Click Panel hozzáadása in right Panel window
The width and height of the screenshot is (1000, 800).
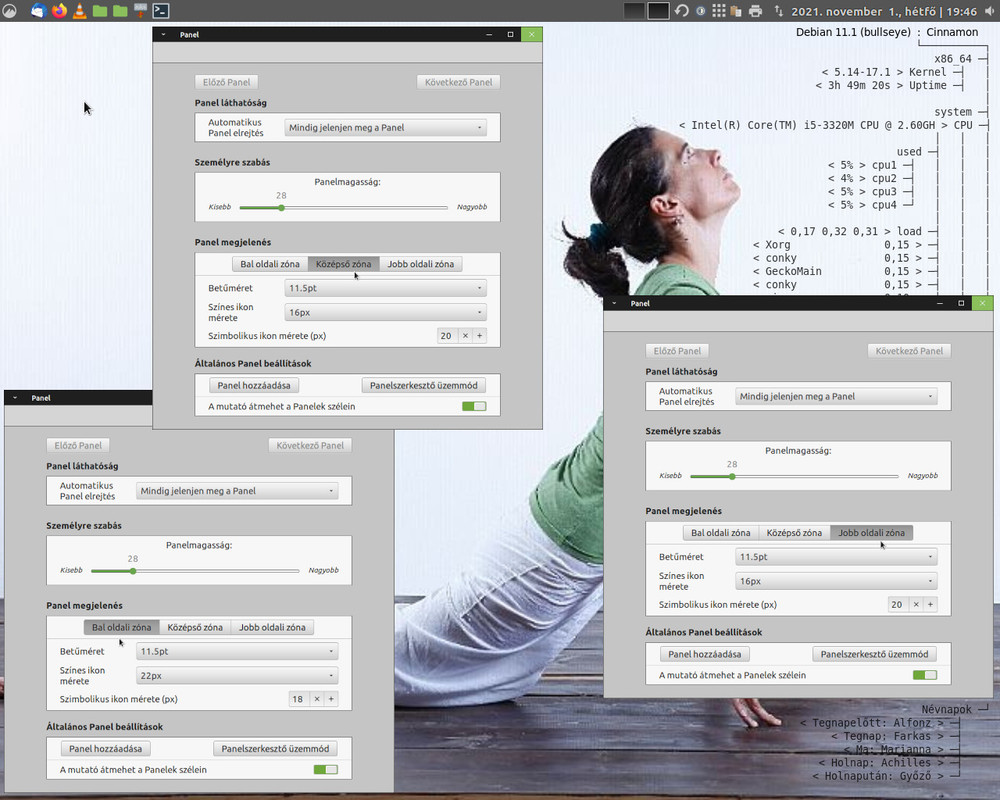point(705,654)
